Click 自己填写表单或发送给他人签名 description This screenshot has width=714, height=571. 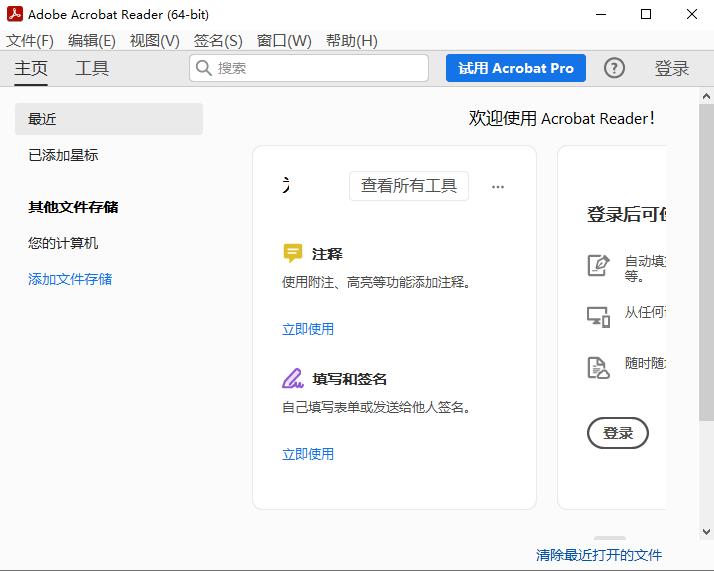(376, 407)
